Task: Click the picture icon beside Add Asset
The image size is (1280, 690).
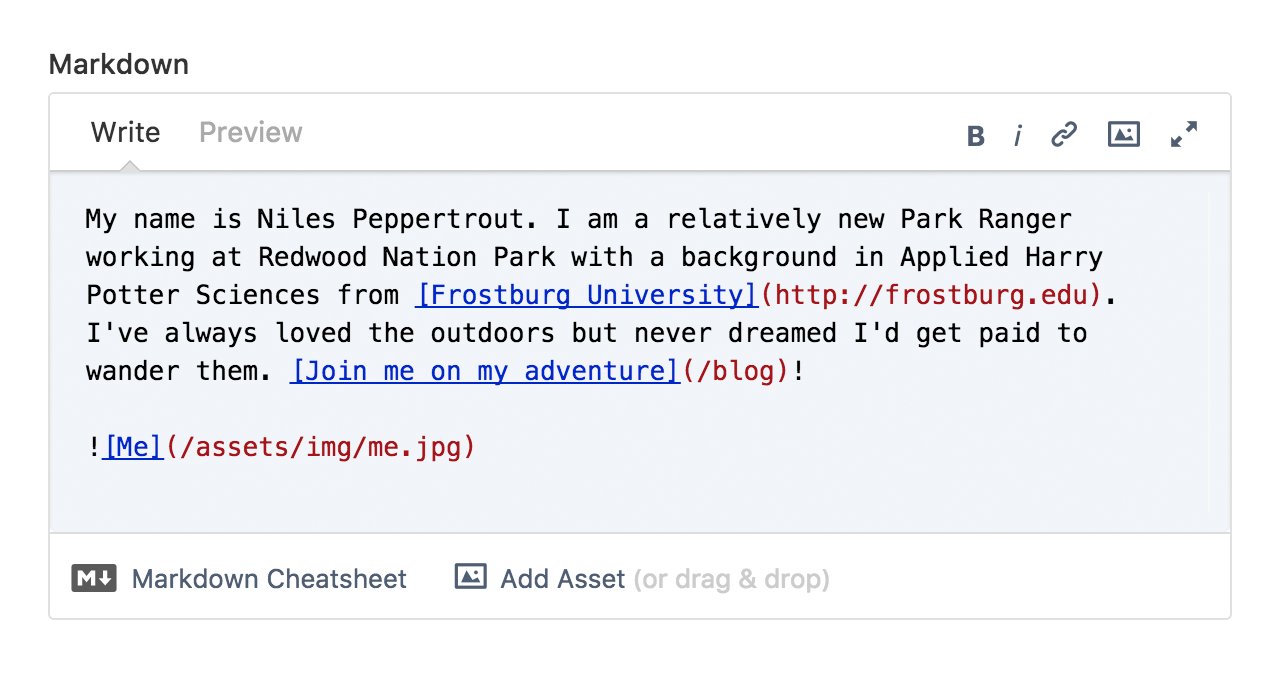Action: (x=470, y=576)
